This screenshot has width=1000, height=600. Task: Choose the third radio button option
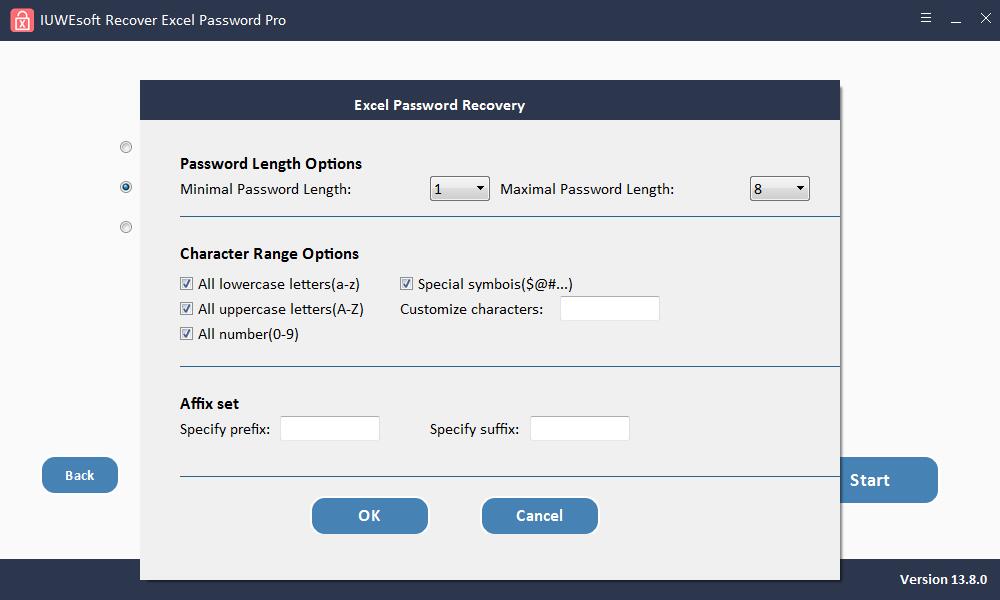click(x=126, y=227)
